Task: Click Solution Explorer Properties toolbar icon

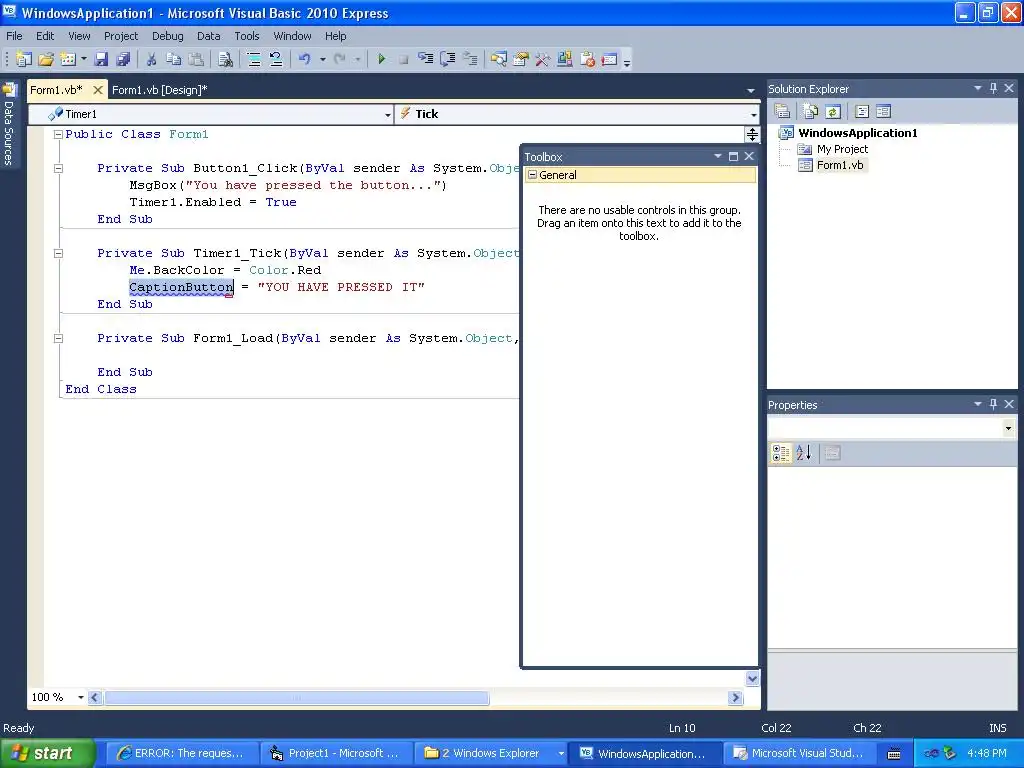Action: (x=782, y=112)
